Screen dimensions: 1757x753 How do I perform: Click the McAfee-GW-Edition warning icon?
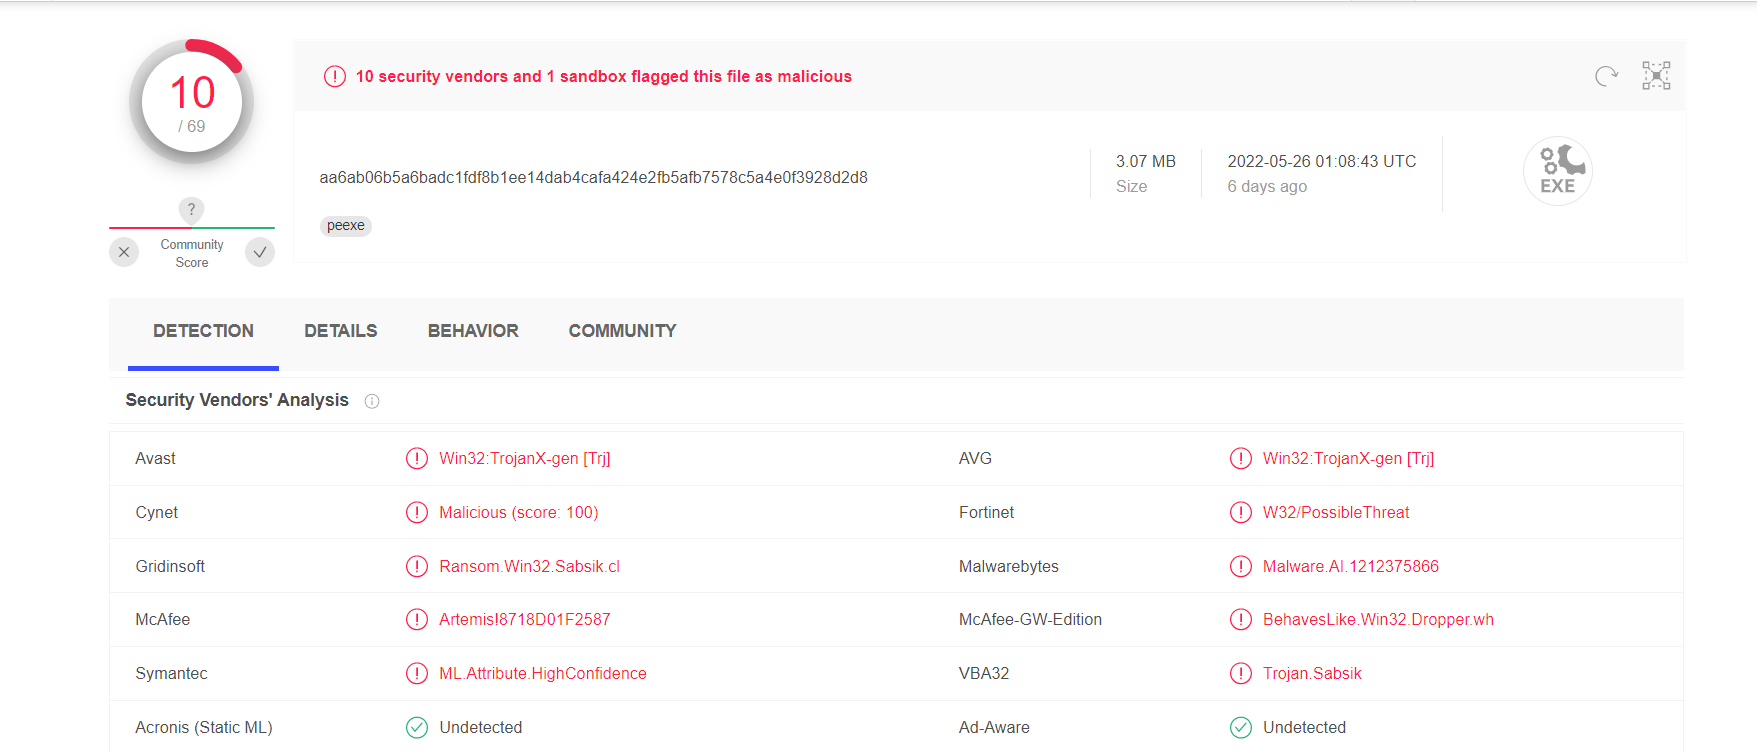click(x=1241, y=619)
